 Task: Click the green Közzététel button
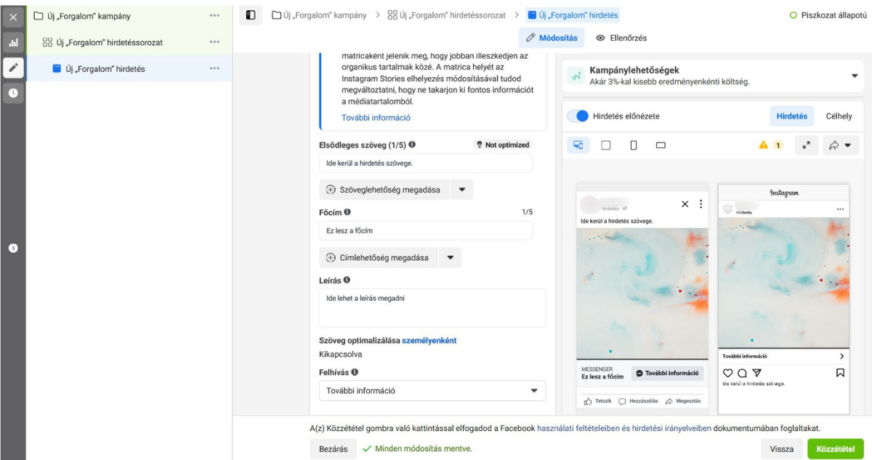click(835, 449)
